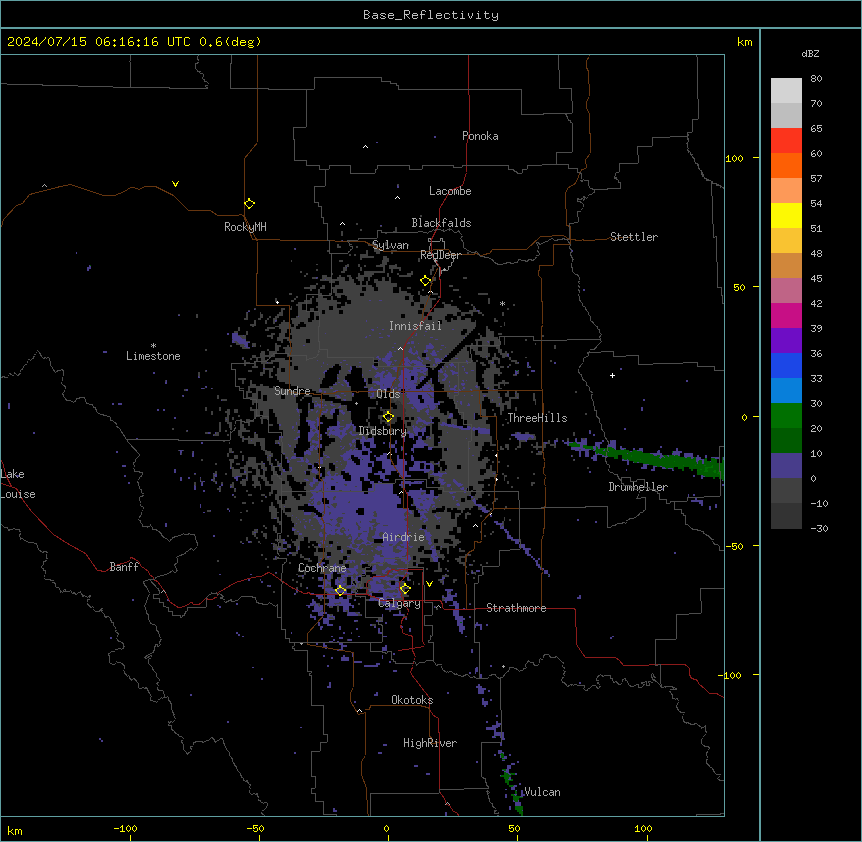
Task: Pick the yellow v marker northeast of Calgary
Action: 429,584
